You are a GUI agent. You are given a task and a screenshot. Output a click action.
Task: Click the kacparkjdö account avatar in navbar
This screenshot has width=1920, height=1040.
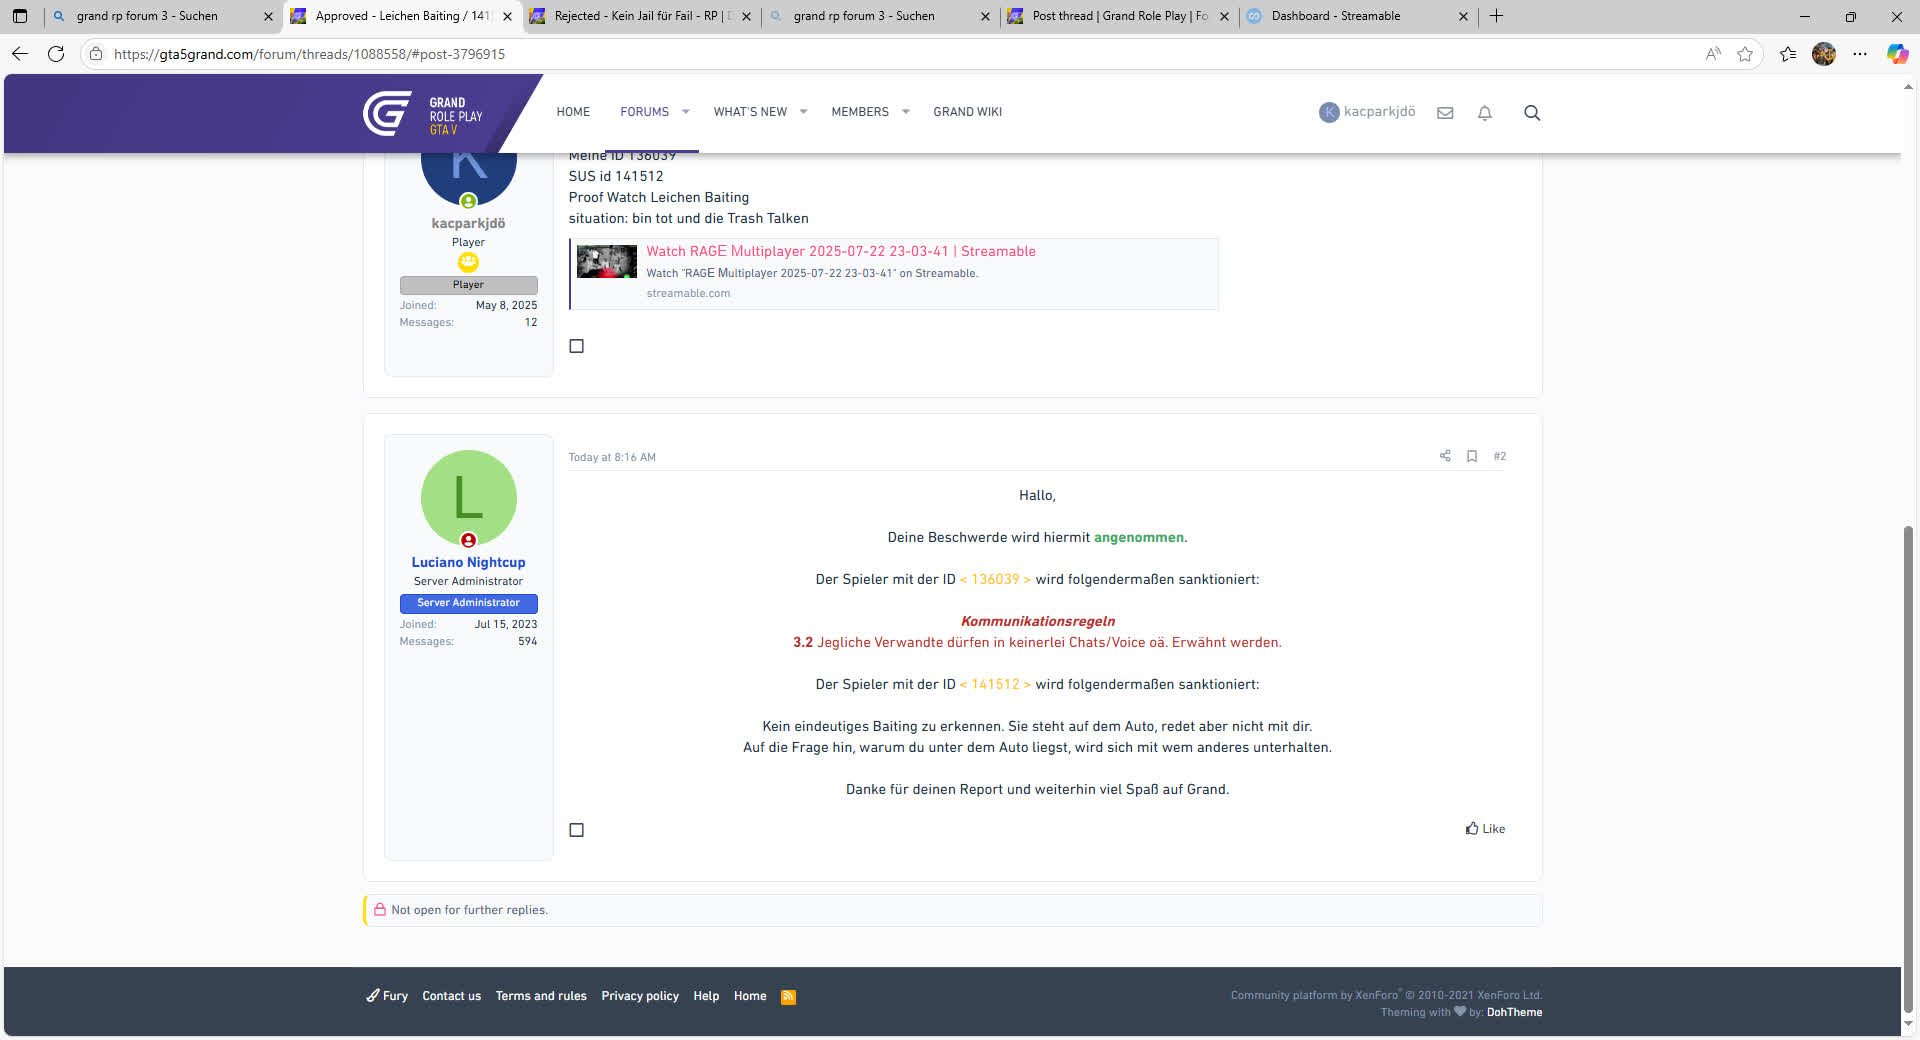click(x=1329, y=112)
